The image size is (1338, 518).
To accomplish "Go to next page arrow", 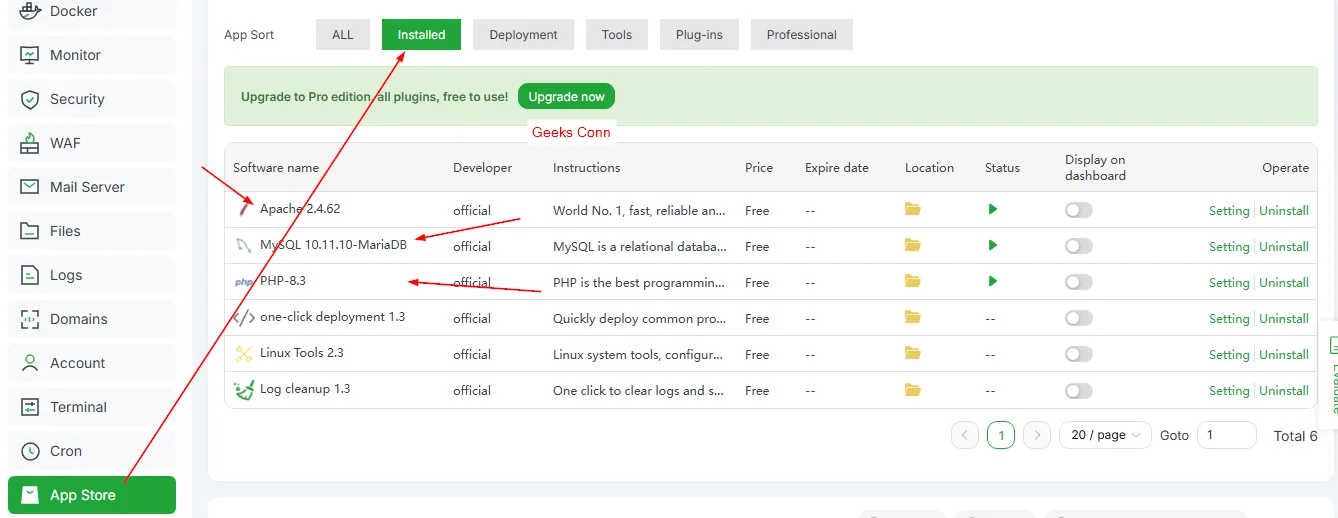I will (1037, 435).
